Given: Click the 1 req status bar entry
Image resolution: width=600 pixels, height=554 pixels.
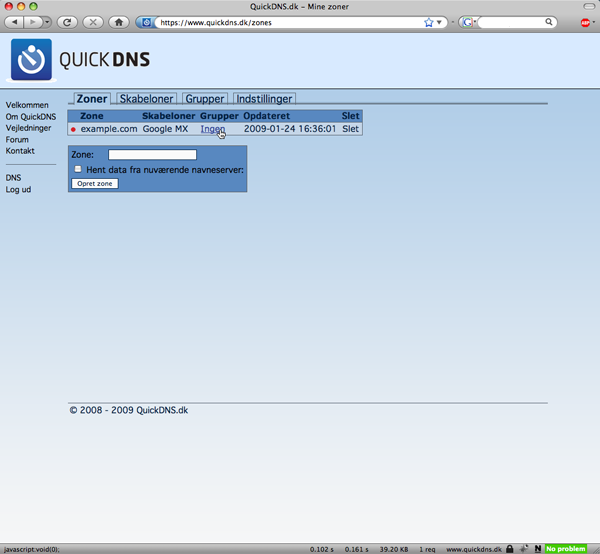Looking at the screenshot, I should coord(427,549).
